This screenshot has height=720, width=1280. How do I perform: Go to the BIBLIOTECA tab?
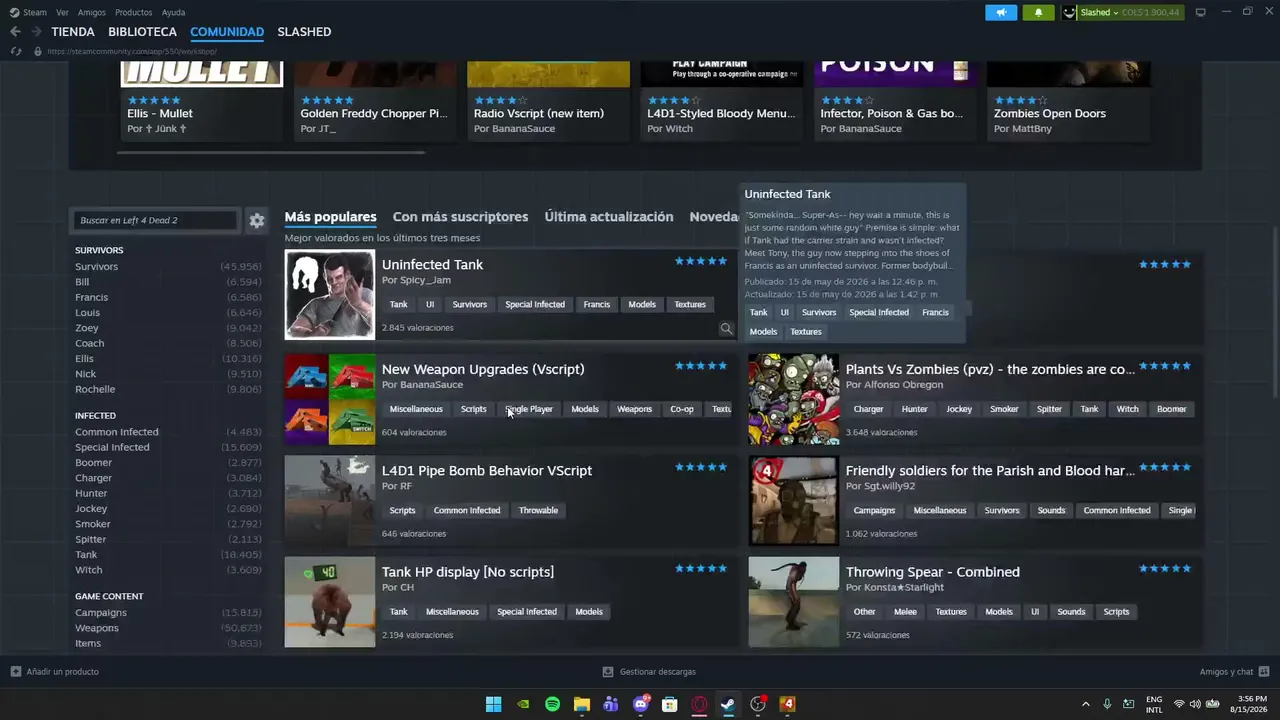143,32
